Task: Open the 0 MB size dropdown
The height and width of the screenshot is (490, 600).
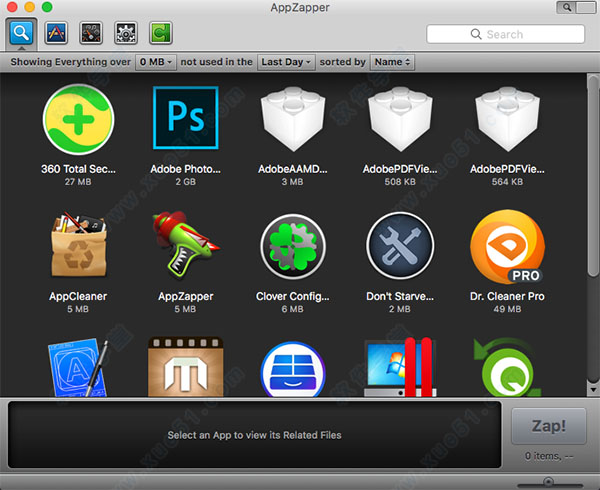Action: click(x=156, y=62)
